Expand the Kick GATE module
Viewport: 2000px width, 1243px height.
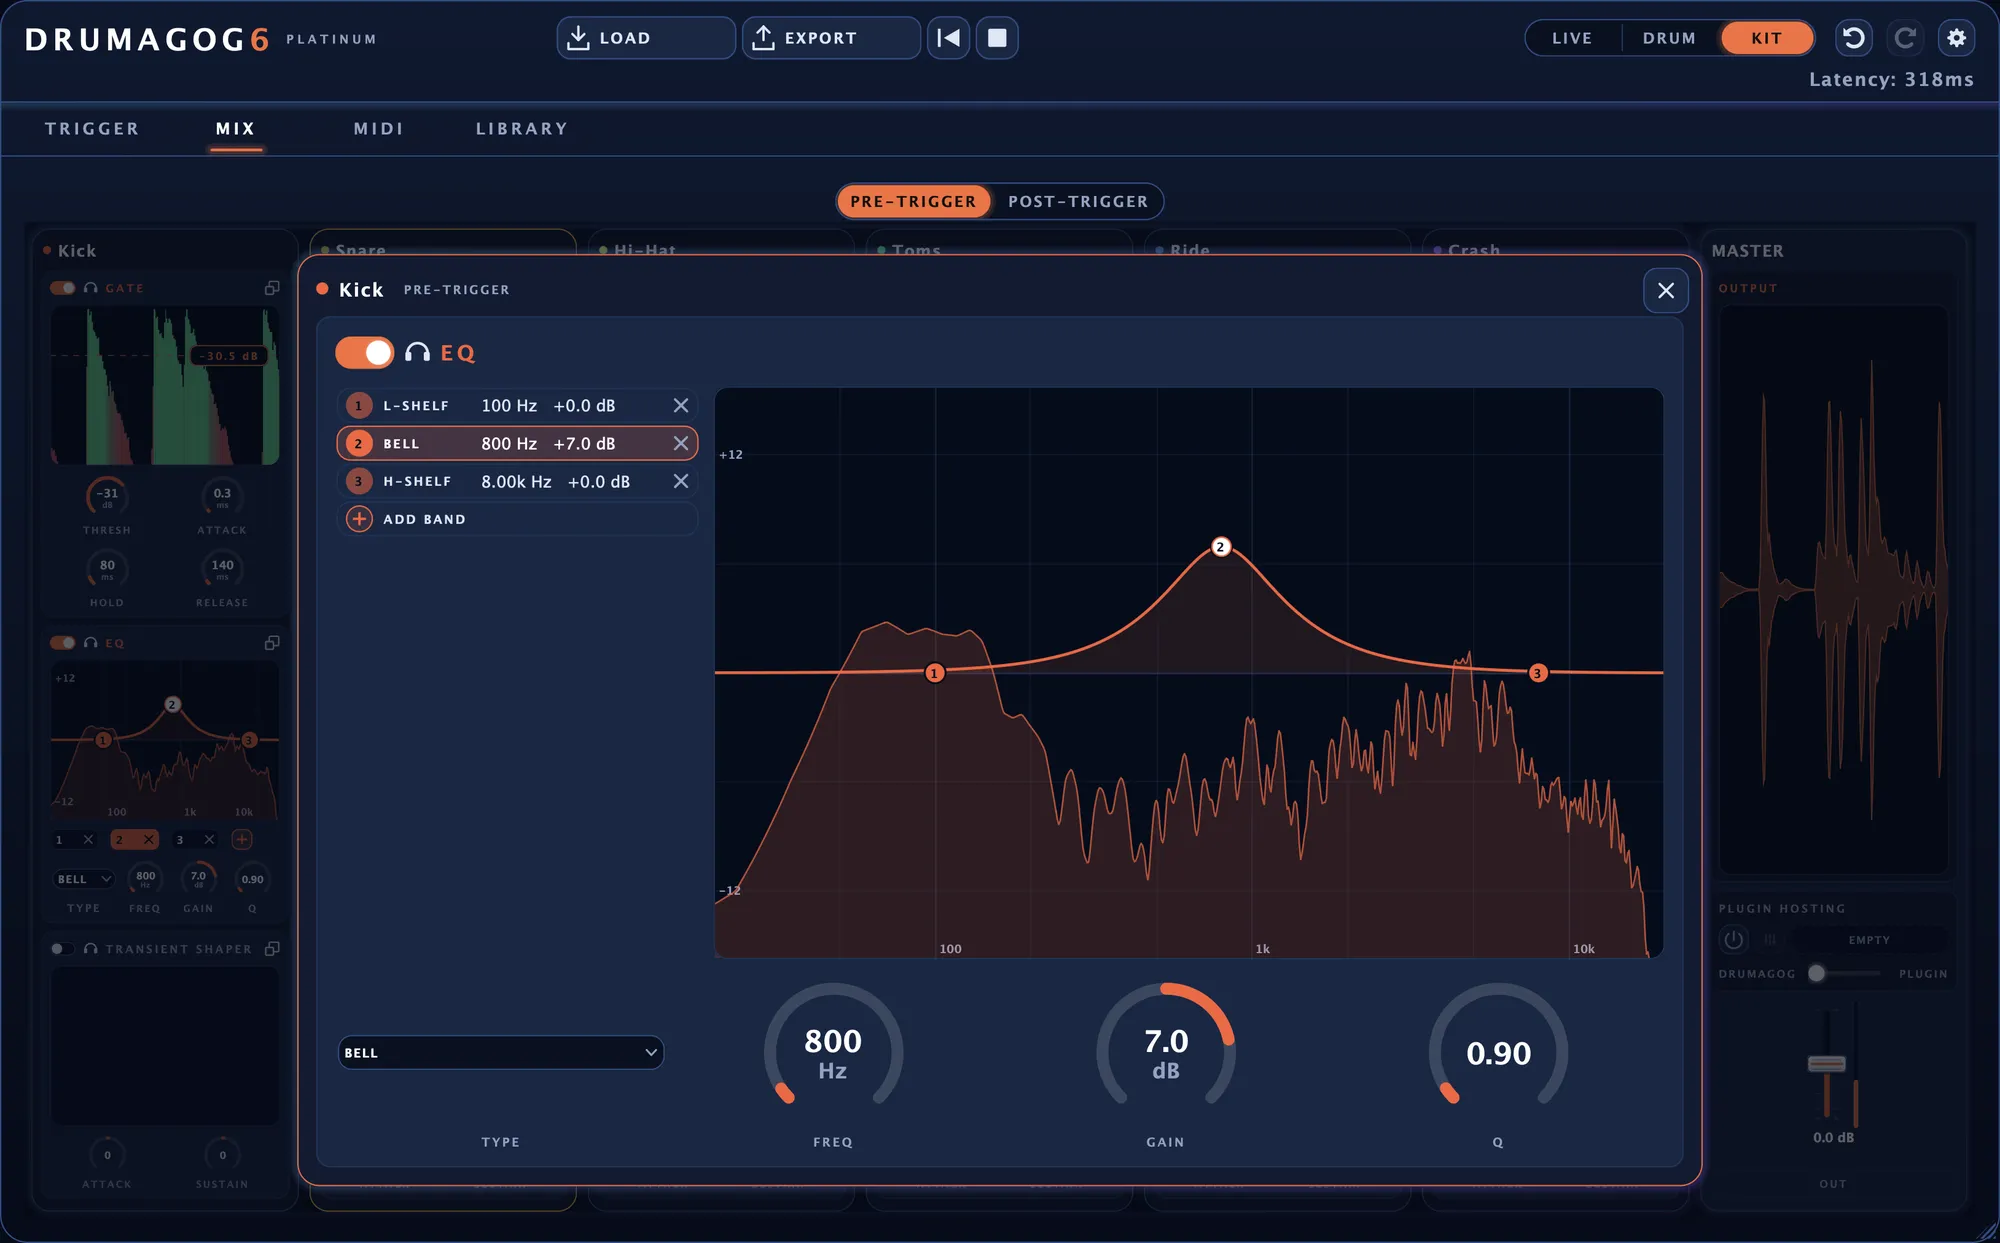pos(272,288)
